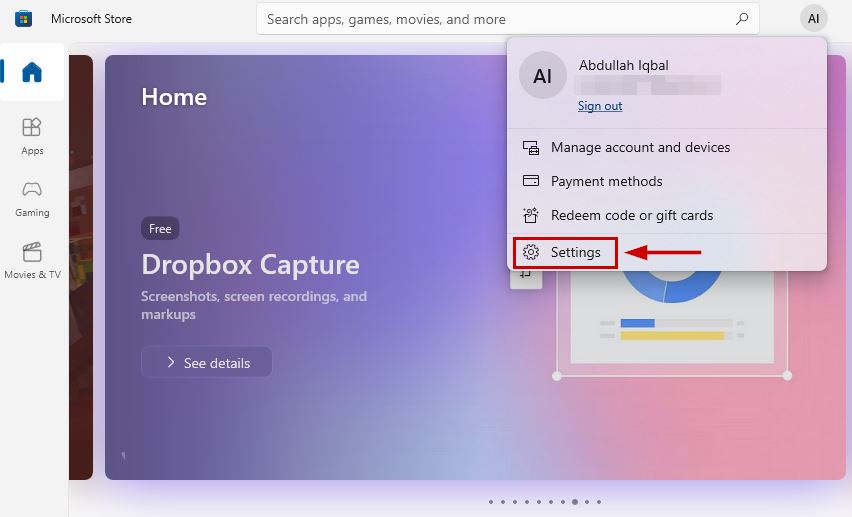Select the first carousel page dot

pyautogui.click(x=491, y=502)
